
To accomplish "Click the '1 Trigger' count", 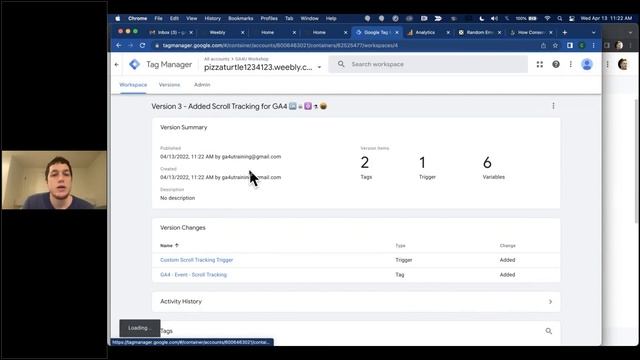I will coord(427,167).
